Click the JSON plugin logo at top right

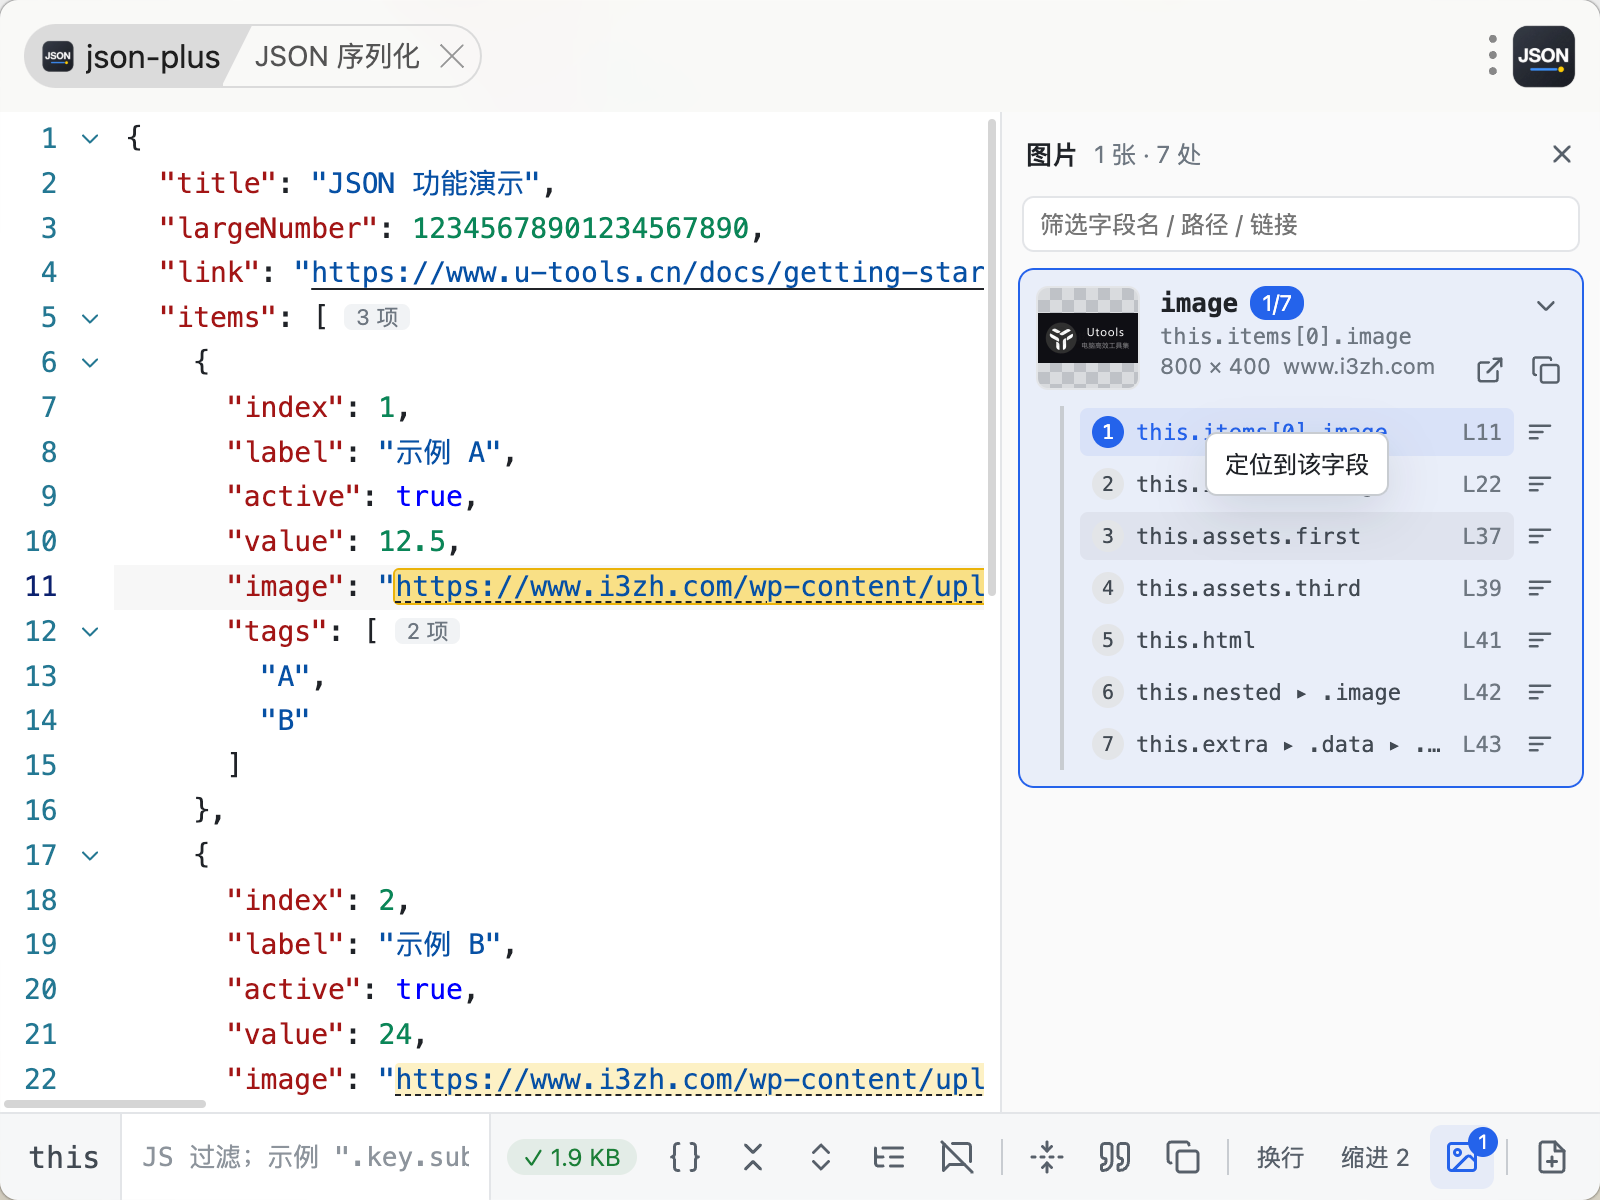click(x=1543, y=56)
